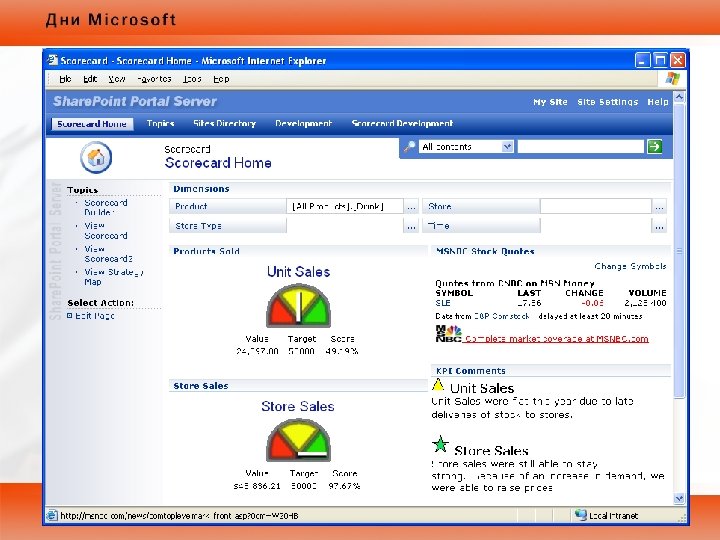
Task: Open complete market coverage at MSNBC.com
Action: pos(557,339)
